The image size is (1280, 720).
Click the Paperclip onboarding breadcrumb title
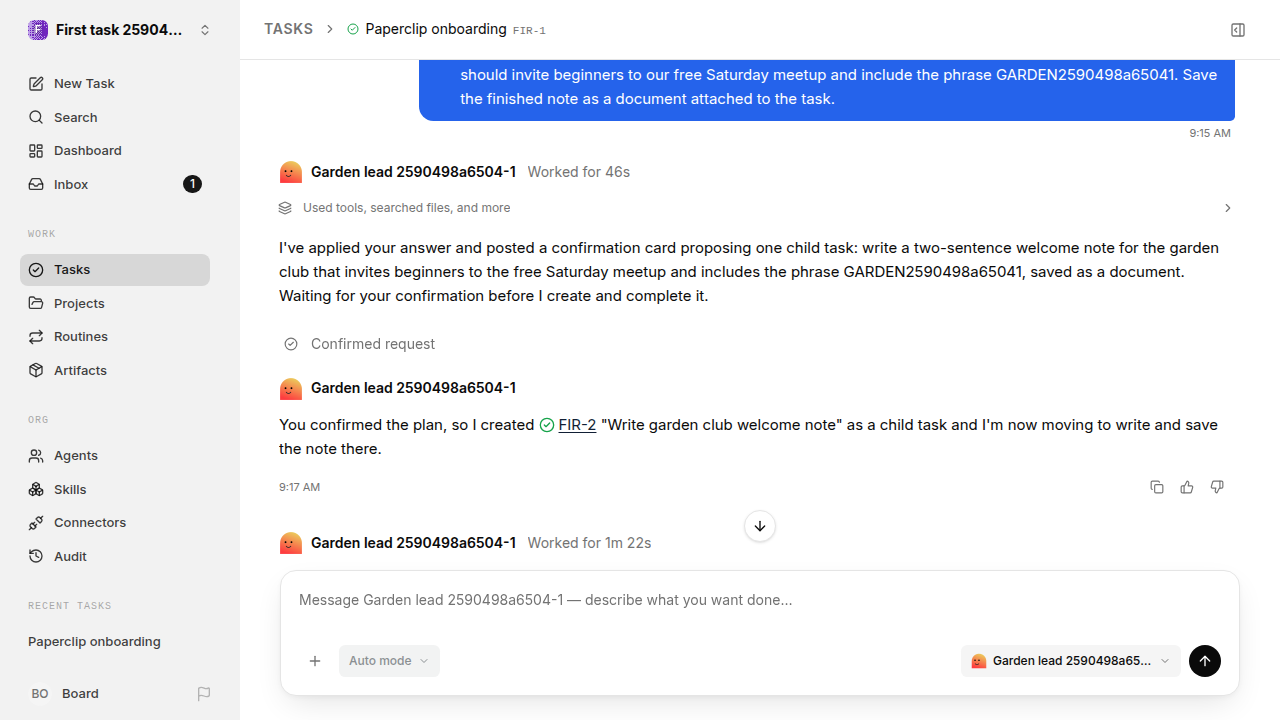coord(436,29)
